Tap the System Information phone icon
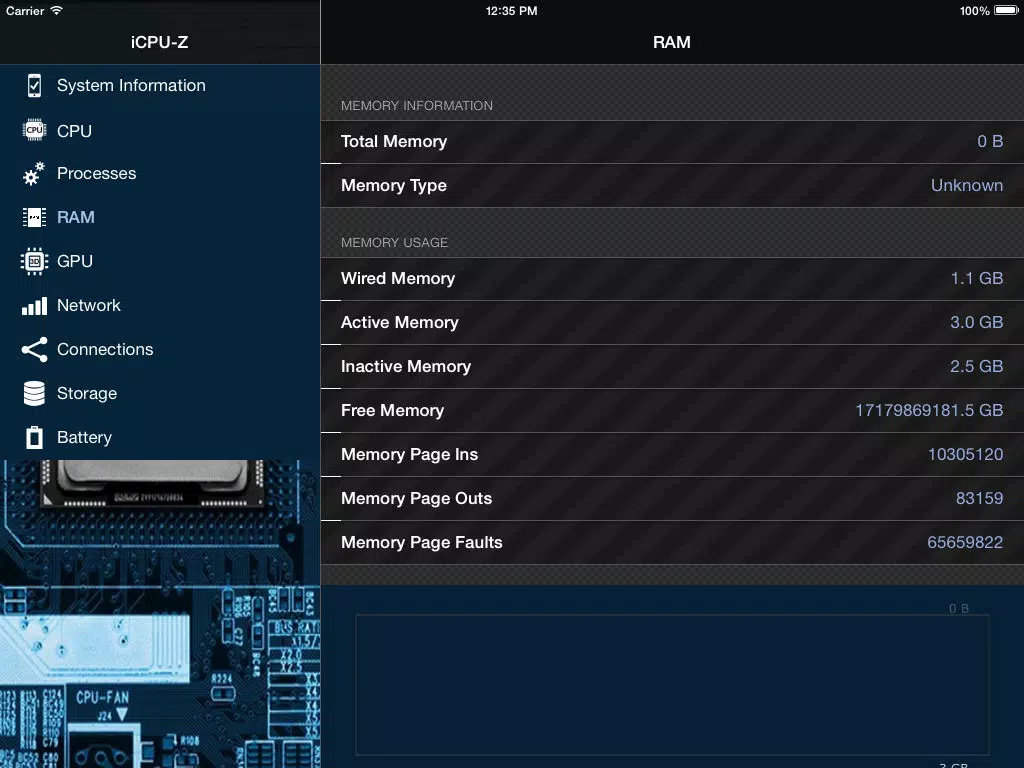1024x768 pixels. (35, 86)
